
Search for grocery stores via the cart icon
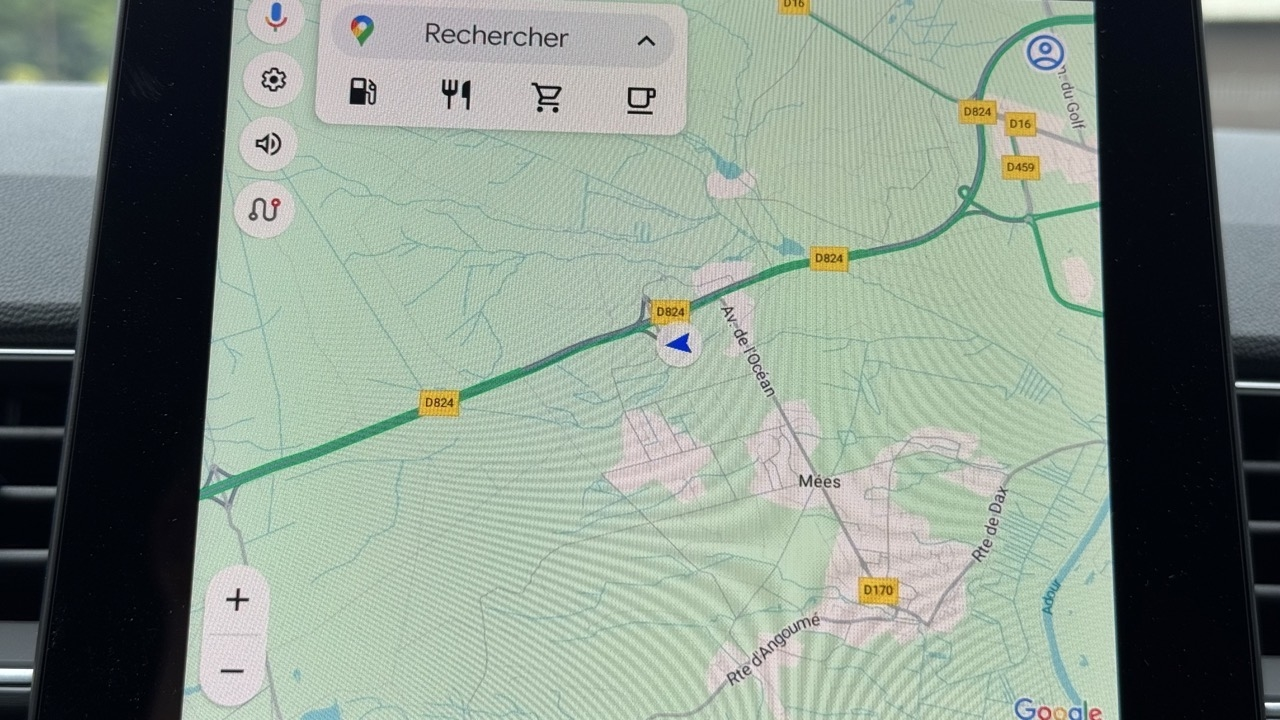pyautogui.click(x=547, y=97)
